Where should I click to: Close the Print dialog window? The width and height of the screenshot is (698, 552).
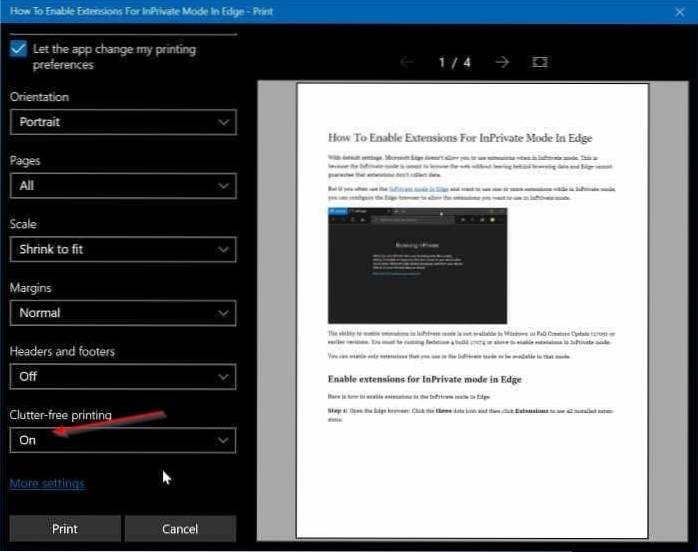tap(681, 11)
